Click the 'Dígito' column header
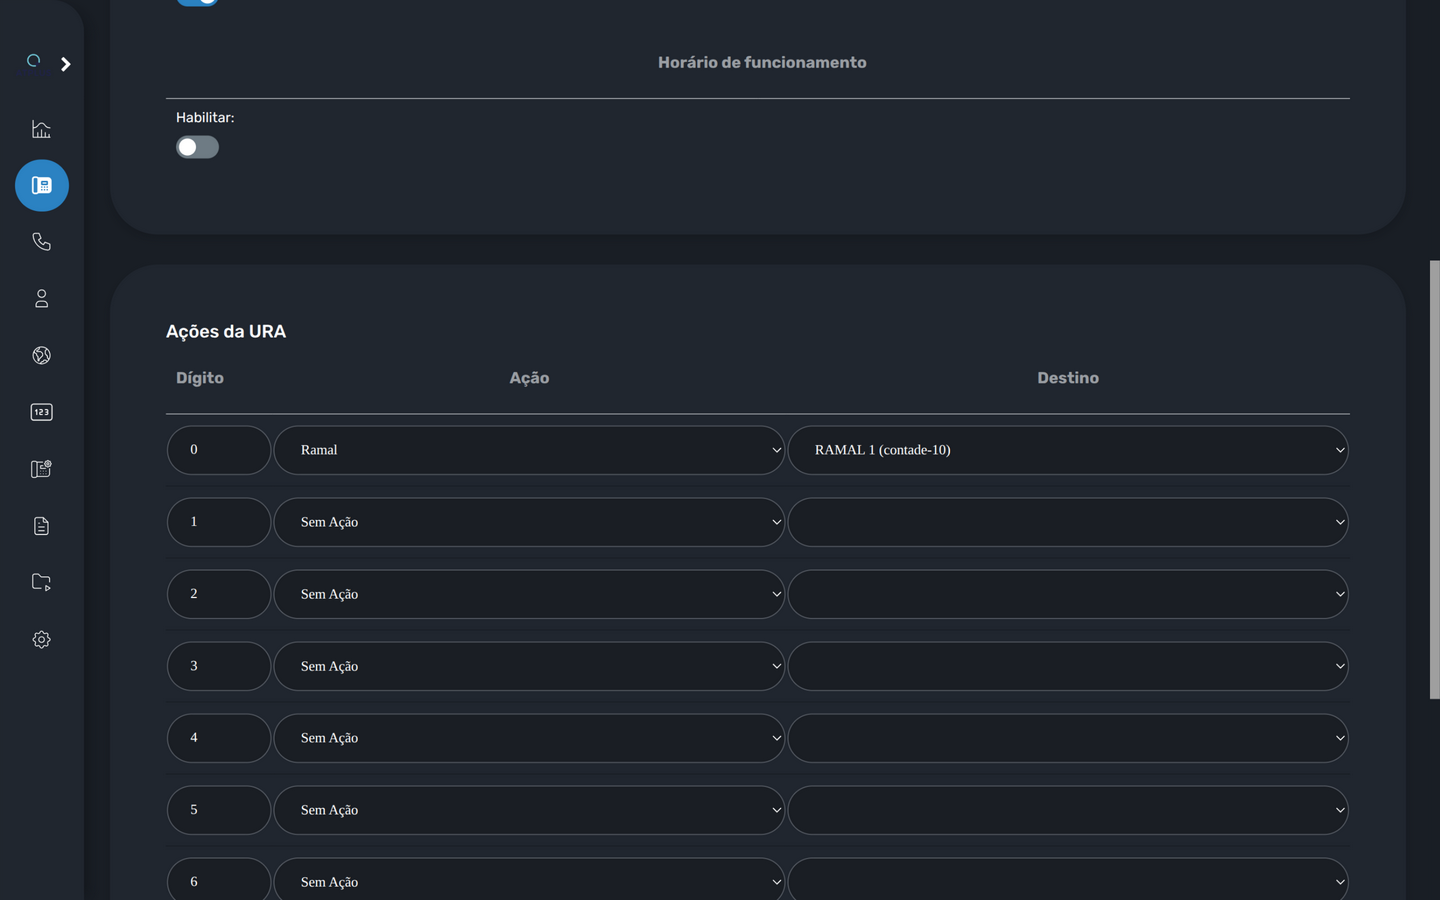The height and width of the screenshot is (900, 1440). pos(200,378)
